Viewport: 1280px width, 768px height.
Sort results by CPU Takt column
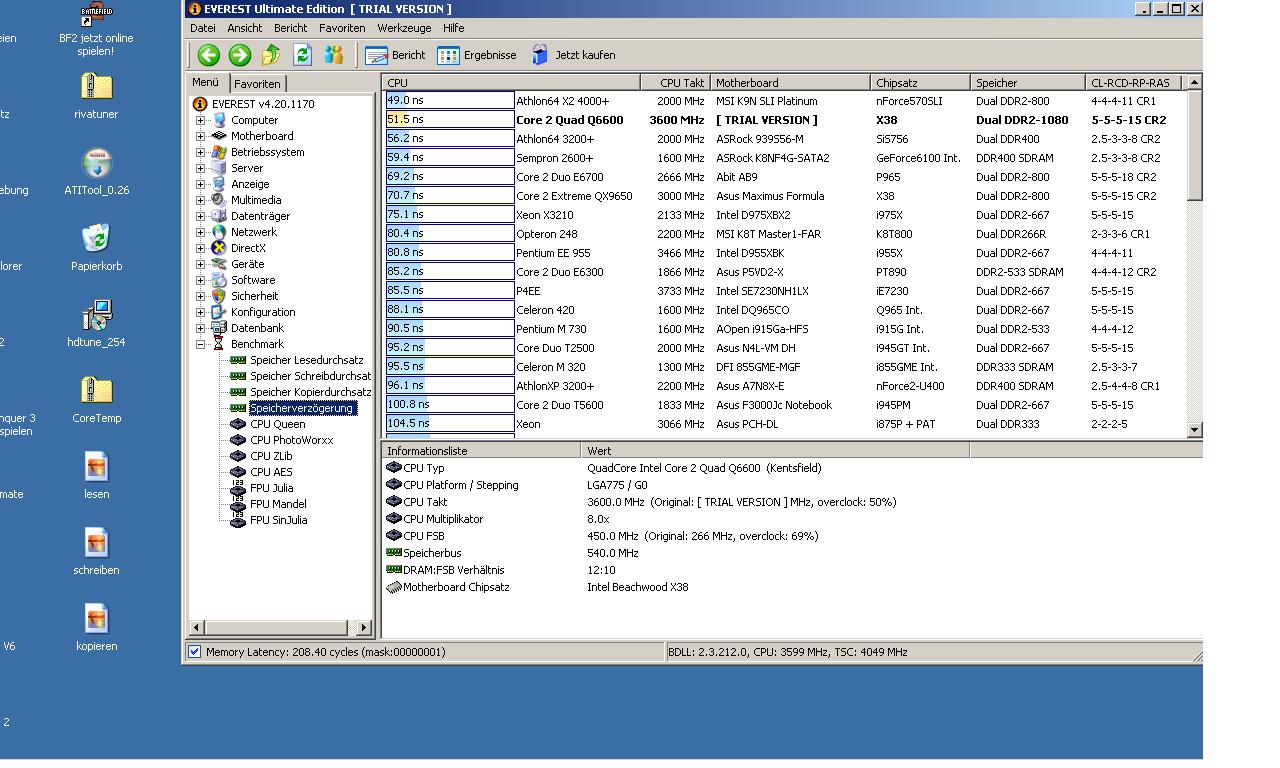point(675,83)
